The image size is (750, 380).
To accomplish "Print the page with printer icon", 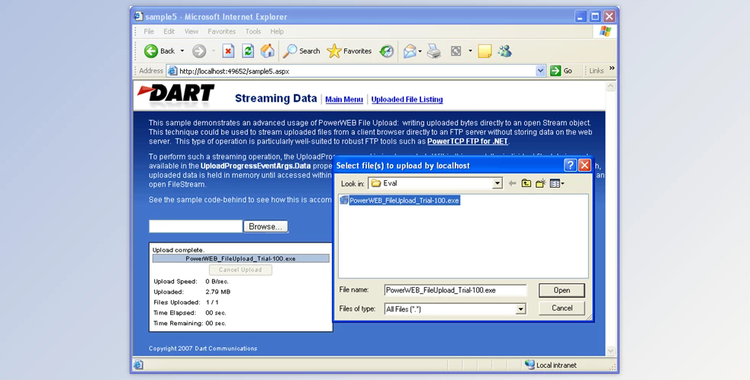I will coord(434,51).
